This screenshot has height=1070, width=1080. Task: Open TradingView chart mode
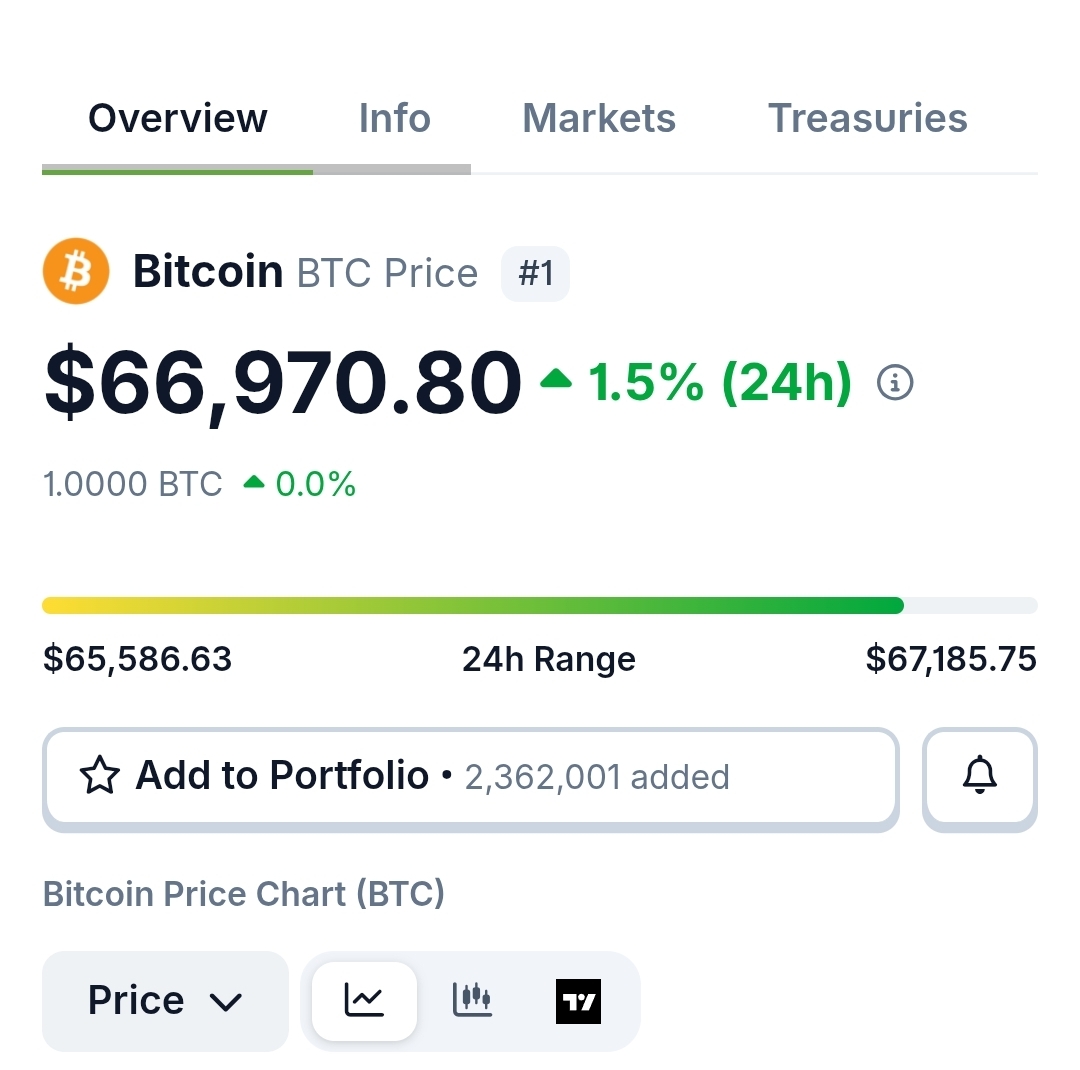click(x=578, y=1000)
